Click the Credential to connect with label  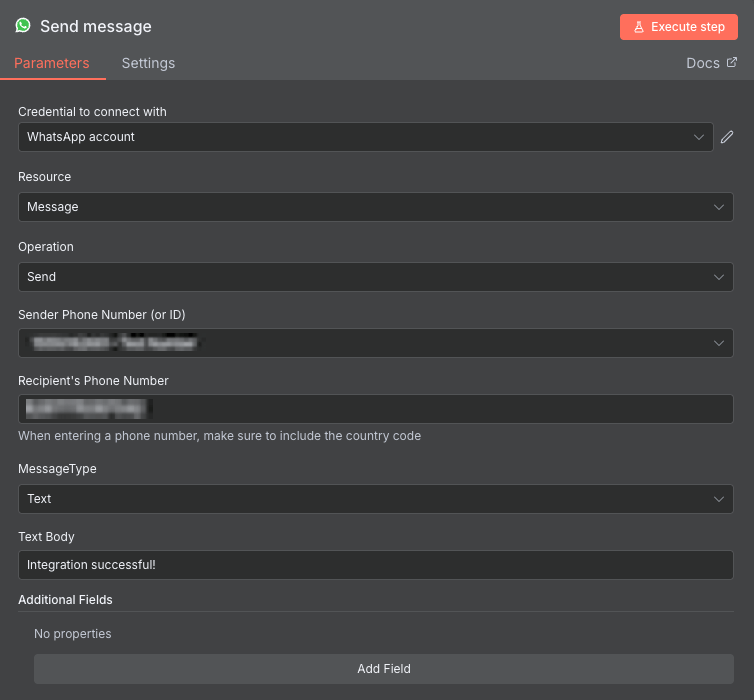tap(92, 112)
